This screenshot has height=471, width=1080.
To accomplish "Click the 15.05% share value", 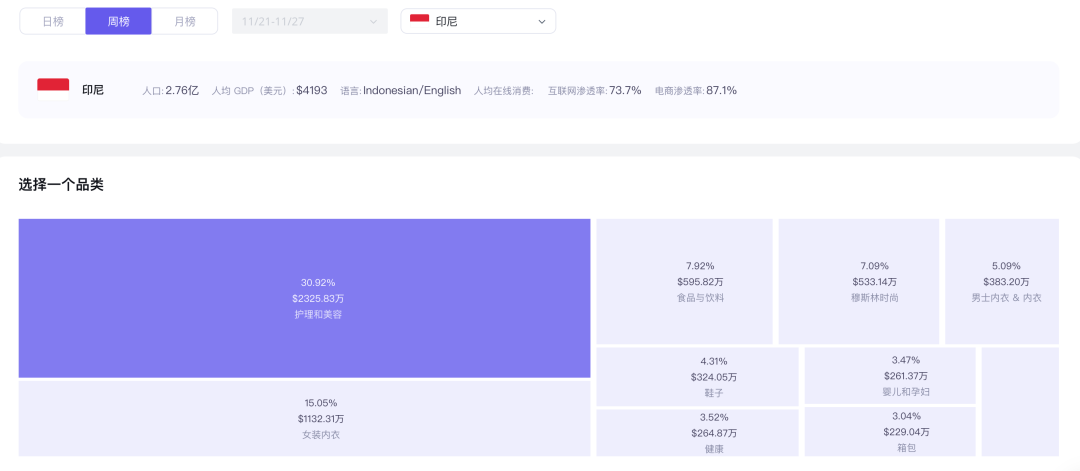I will pos(321,403).
